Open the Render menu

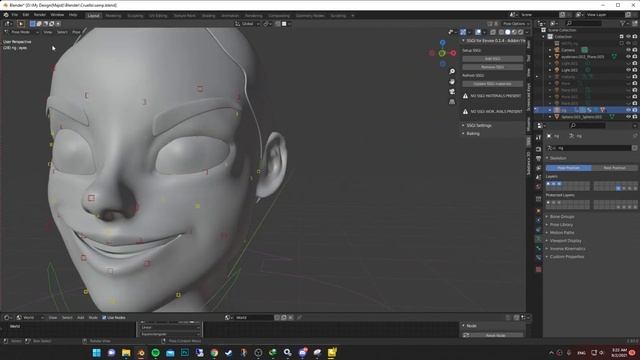tap(40, 15)
